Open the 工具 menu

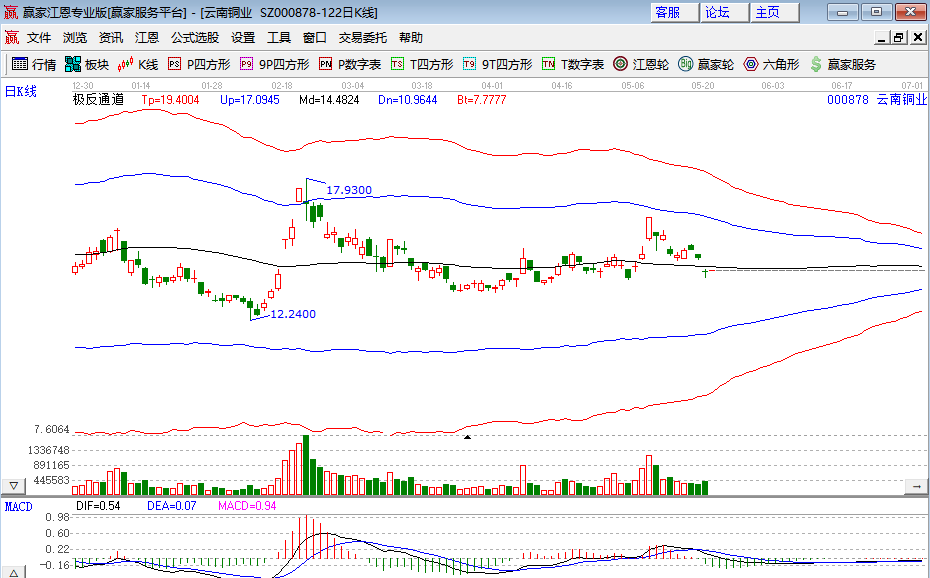pyautogui.click(x=279, y=38)
